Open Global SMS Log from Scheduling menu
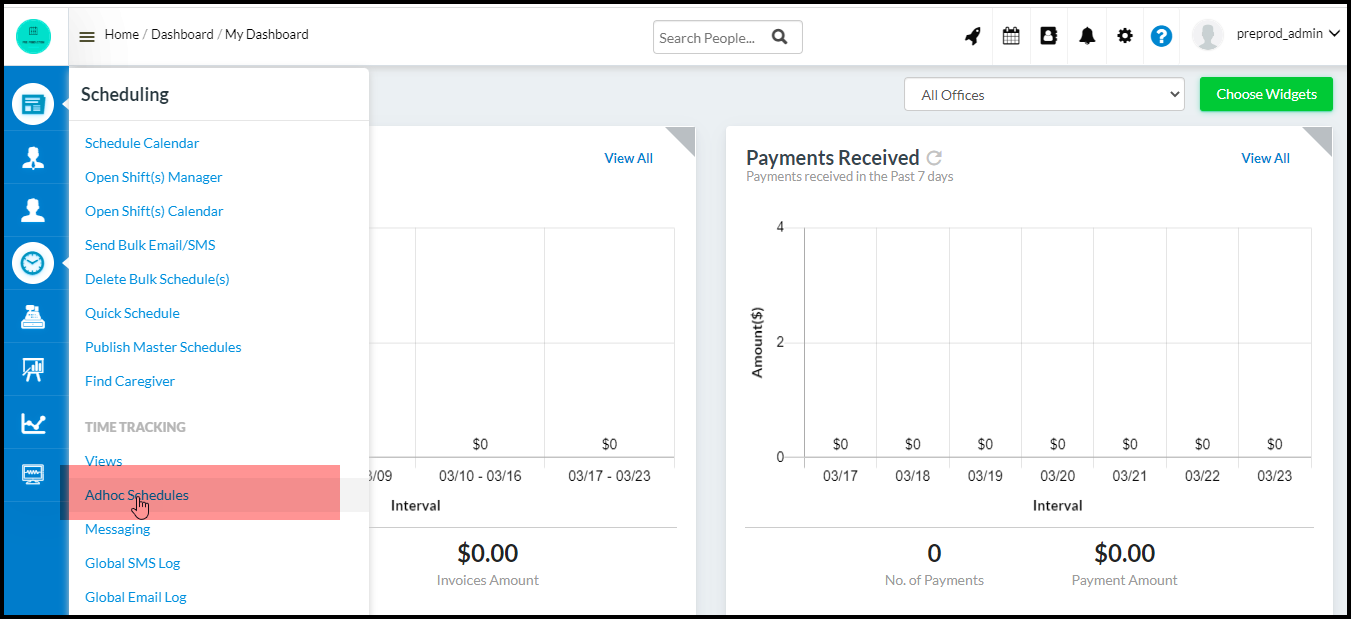The width and height of the screenshot is (1351, 619). click(x=132, y=562)
